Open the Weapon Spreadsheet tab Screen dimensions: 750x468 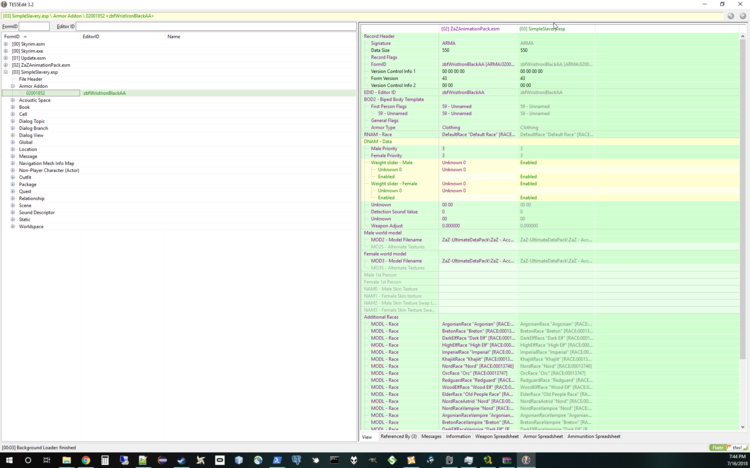[496, 436]
